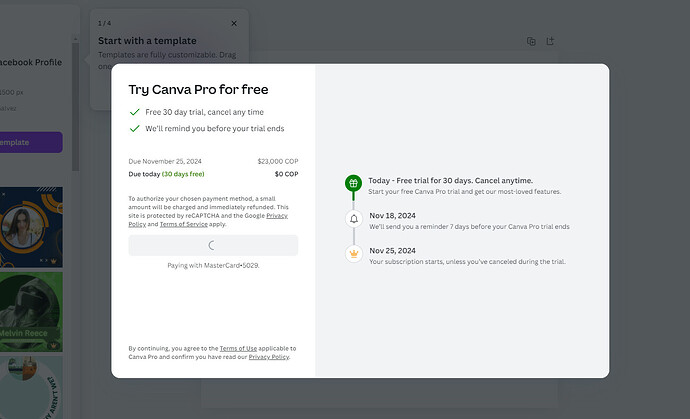Click the loading trial confirmation button
The image size is (690, 419).
(213, 245)
